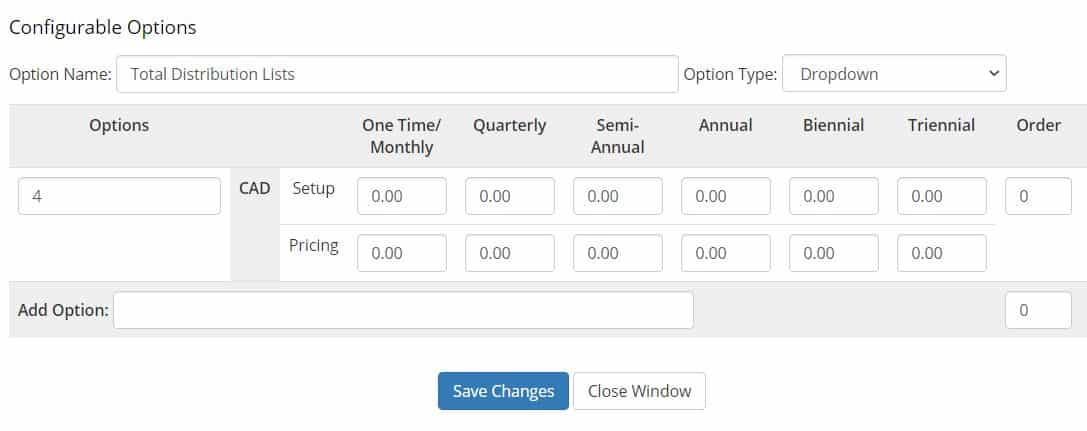Focus the Option Name text field

click(397, 73)
